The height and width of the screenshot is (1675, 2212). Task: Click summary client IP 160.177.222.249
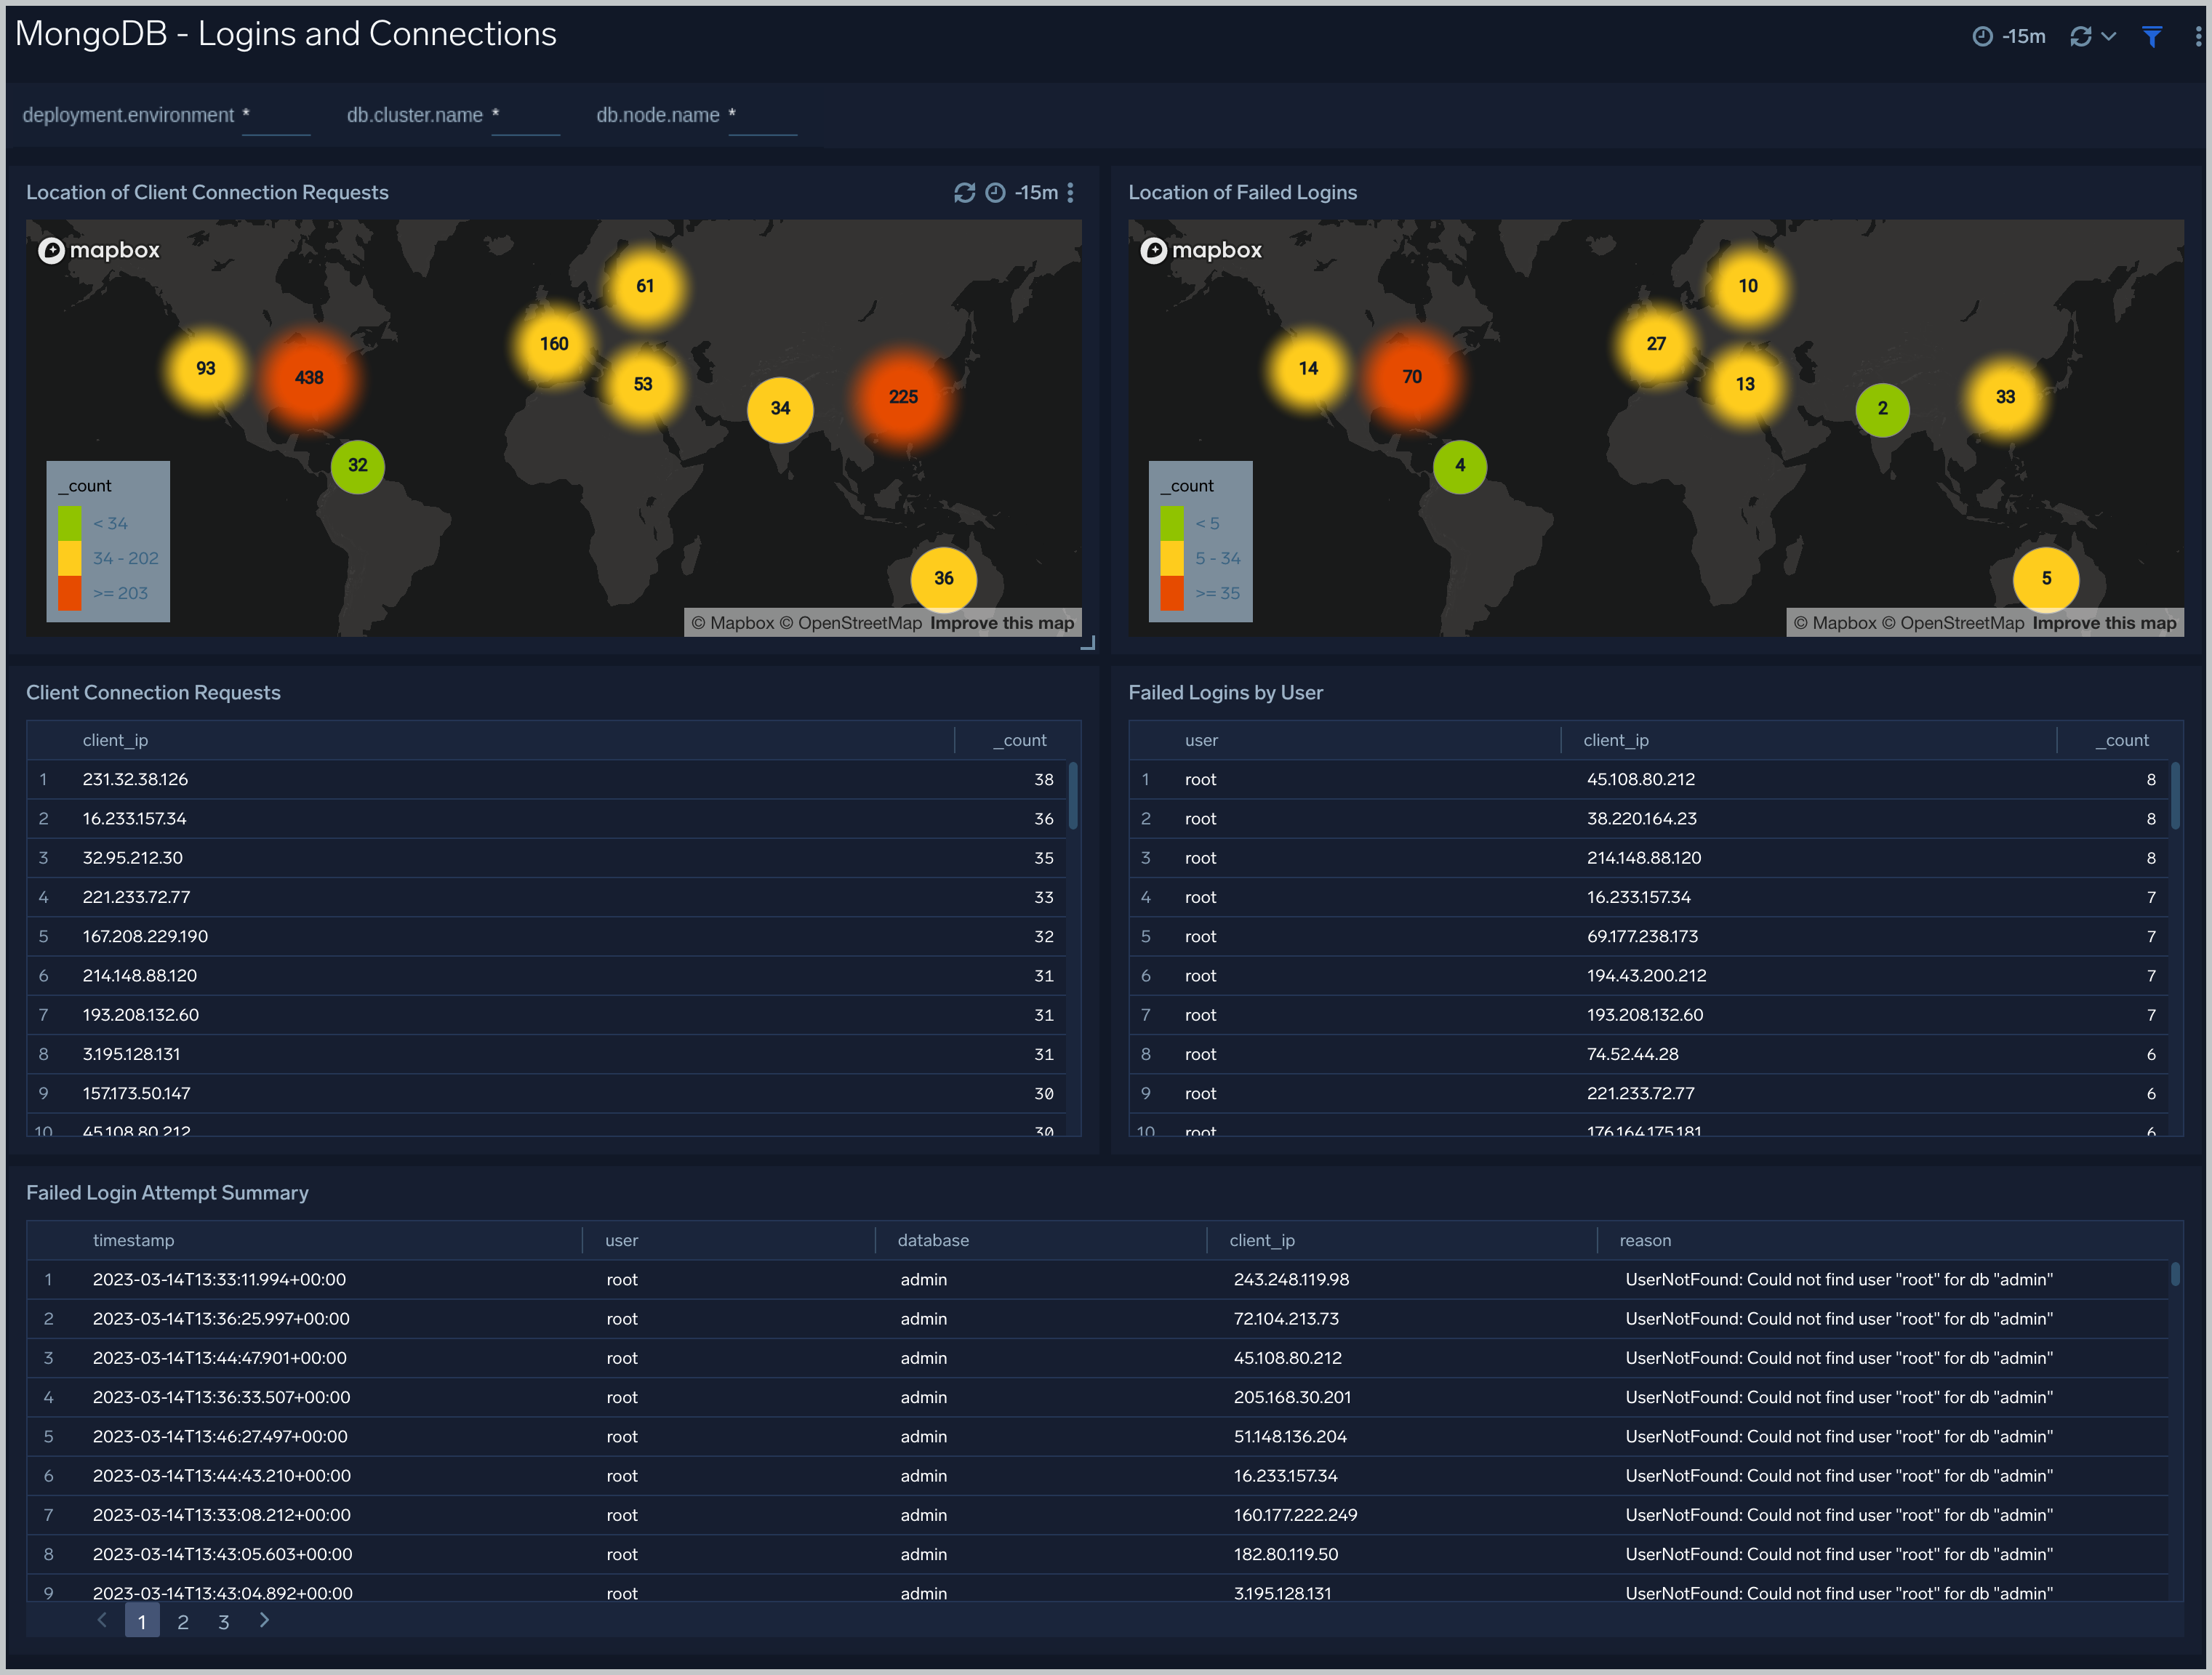pos(1295,1516)
